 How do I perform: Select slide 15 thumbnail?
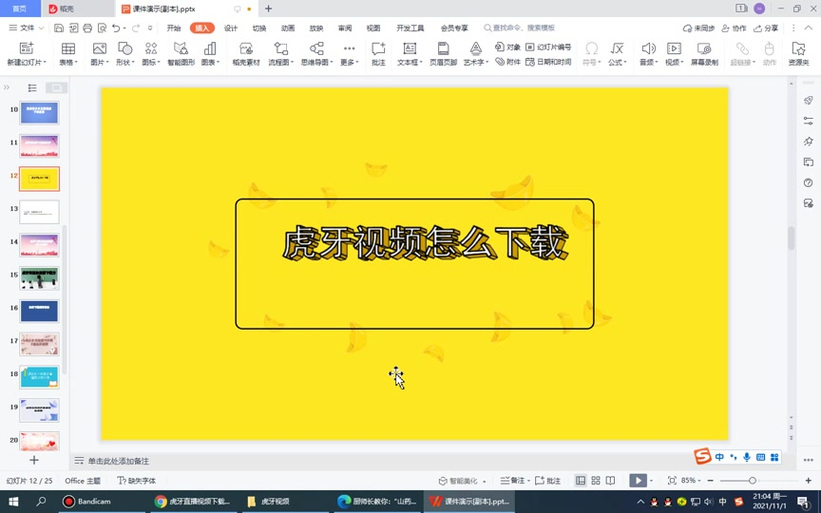pyautogui.click(x=39, y=278)
